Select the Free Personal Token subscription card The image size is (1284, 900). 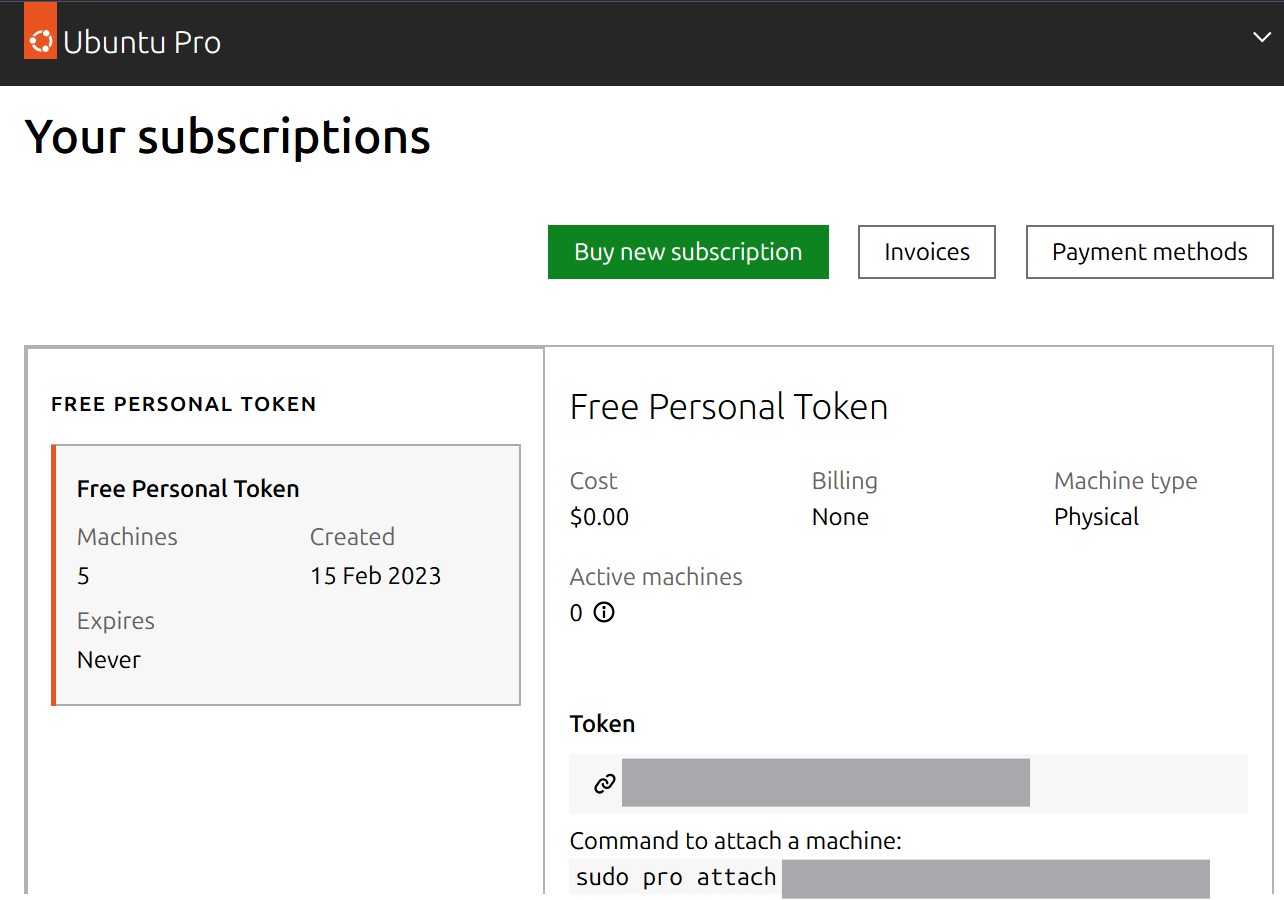[x=286, y=575]
